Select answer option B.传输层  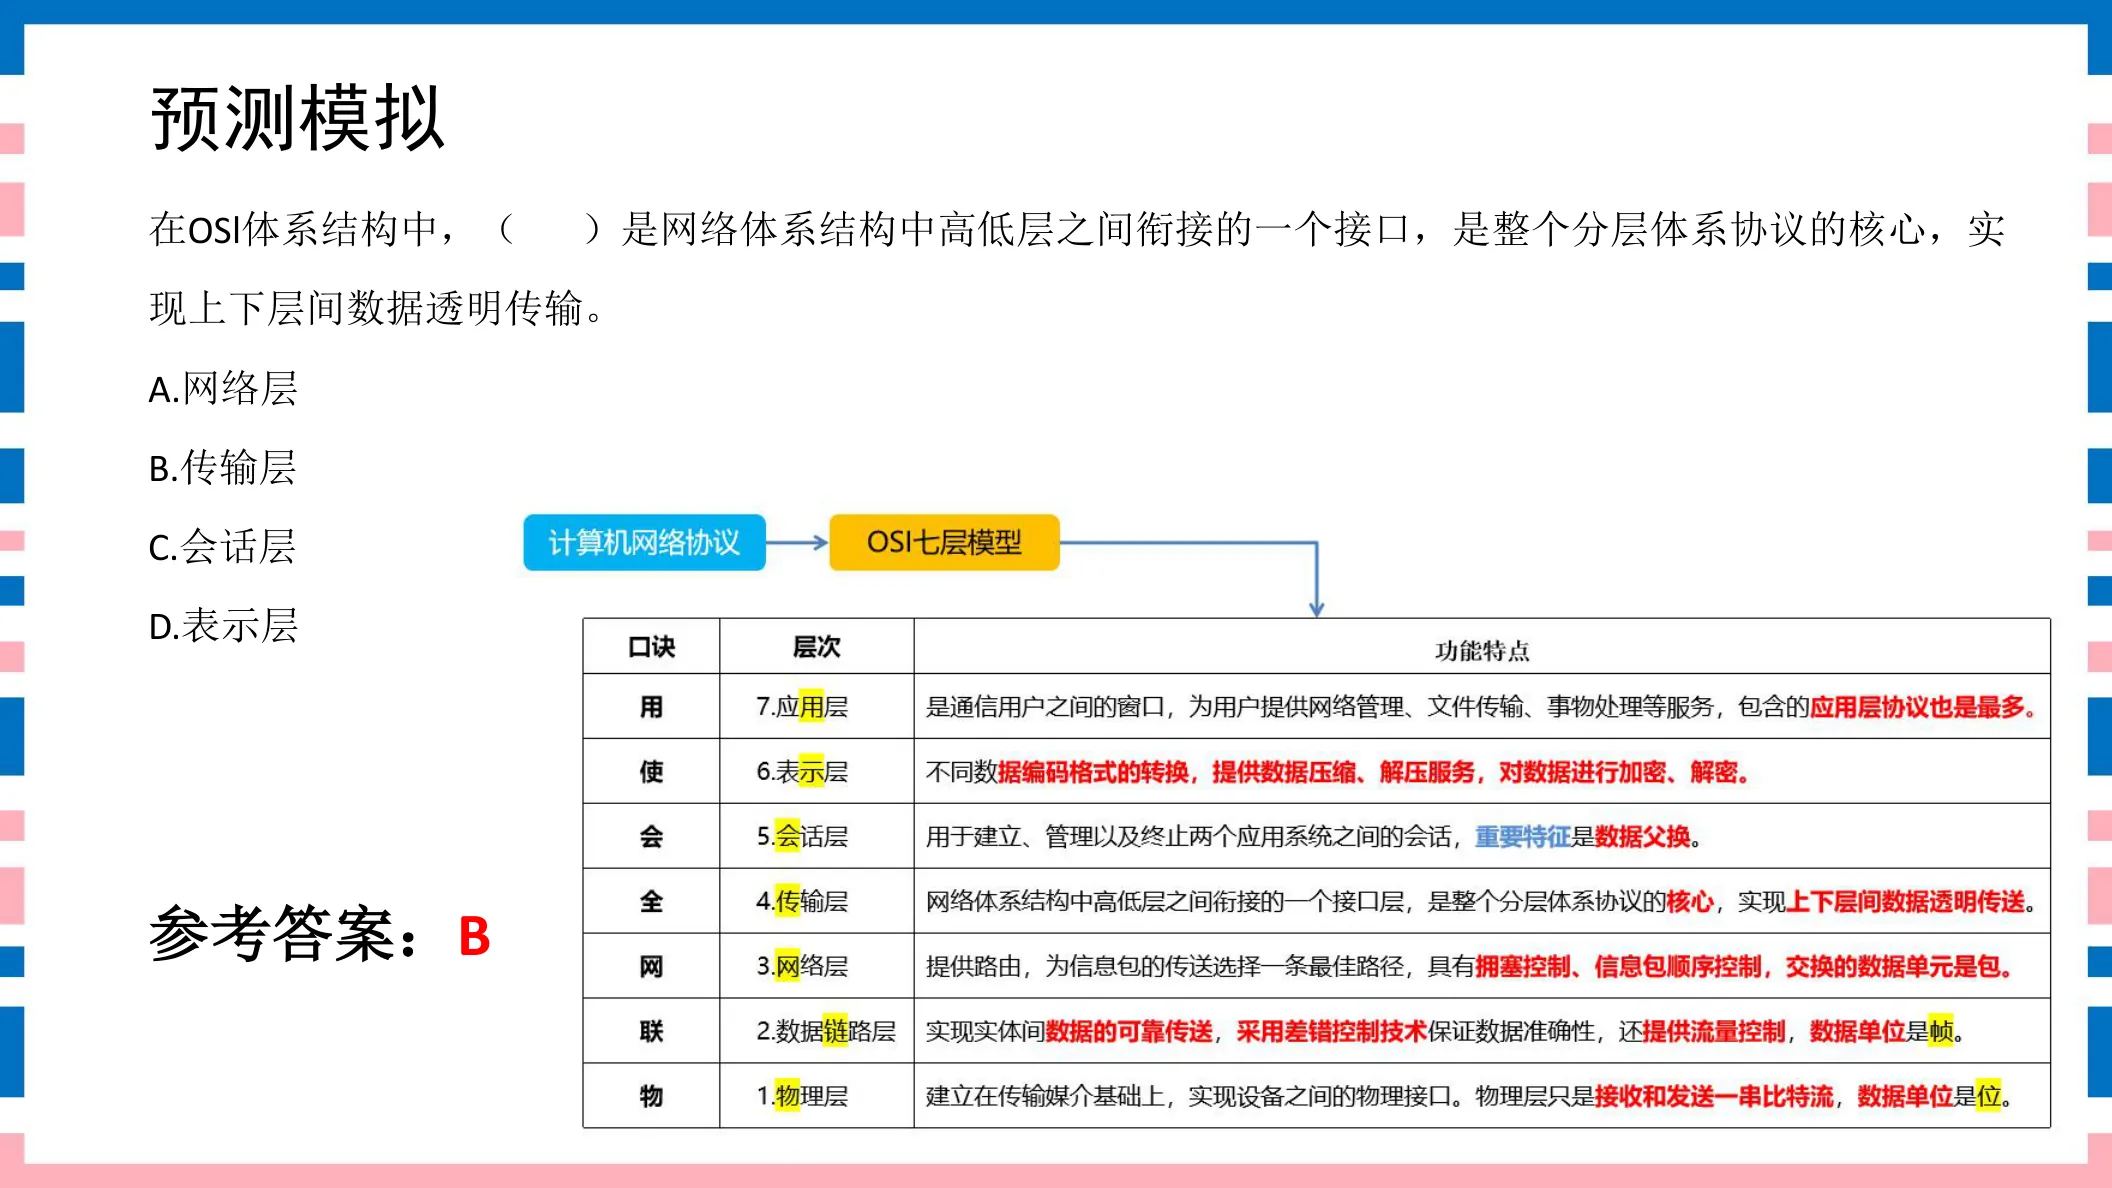[x=222, y=467]
